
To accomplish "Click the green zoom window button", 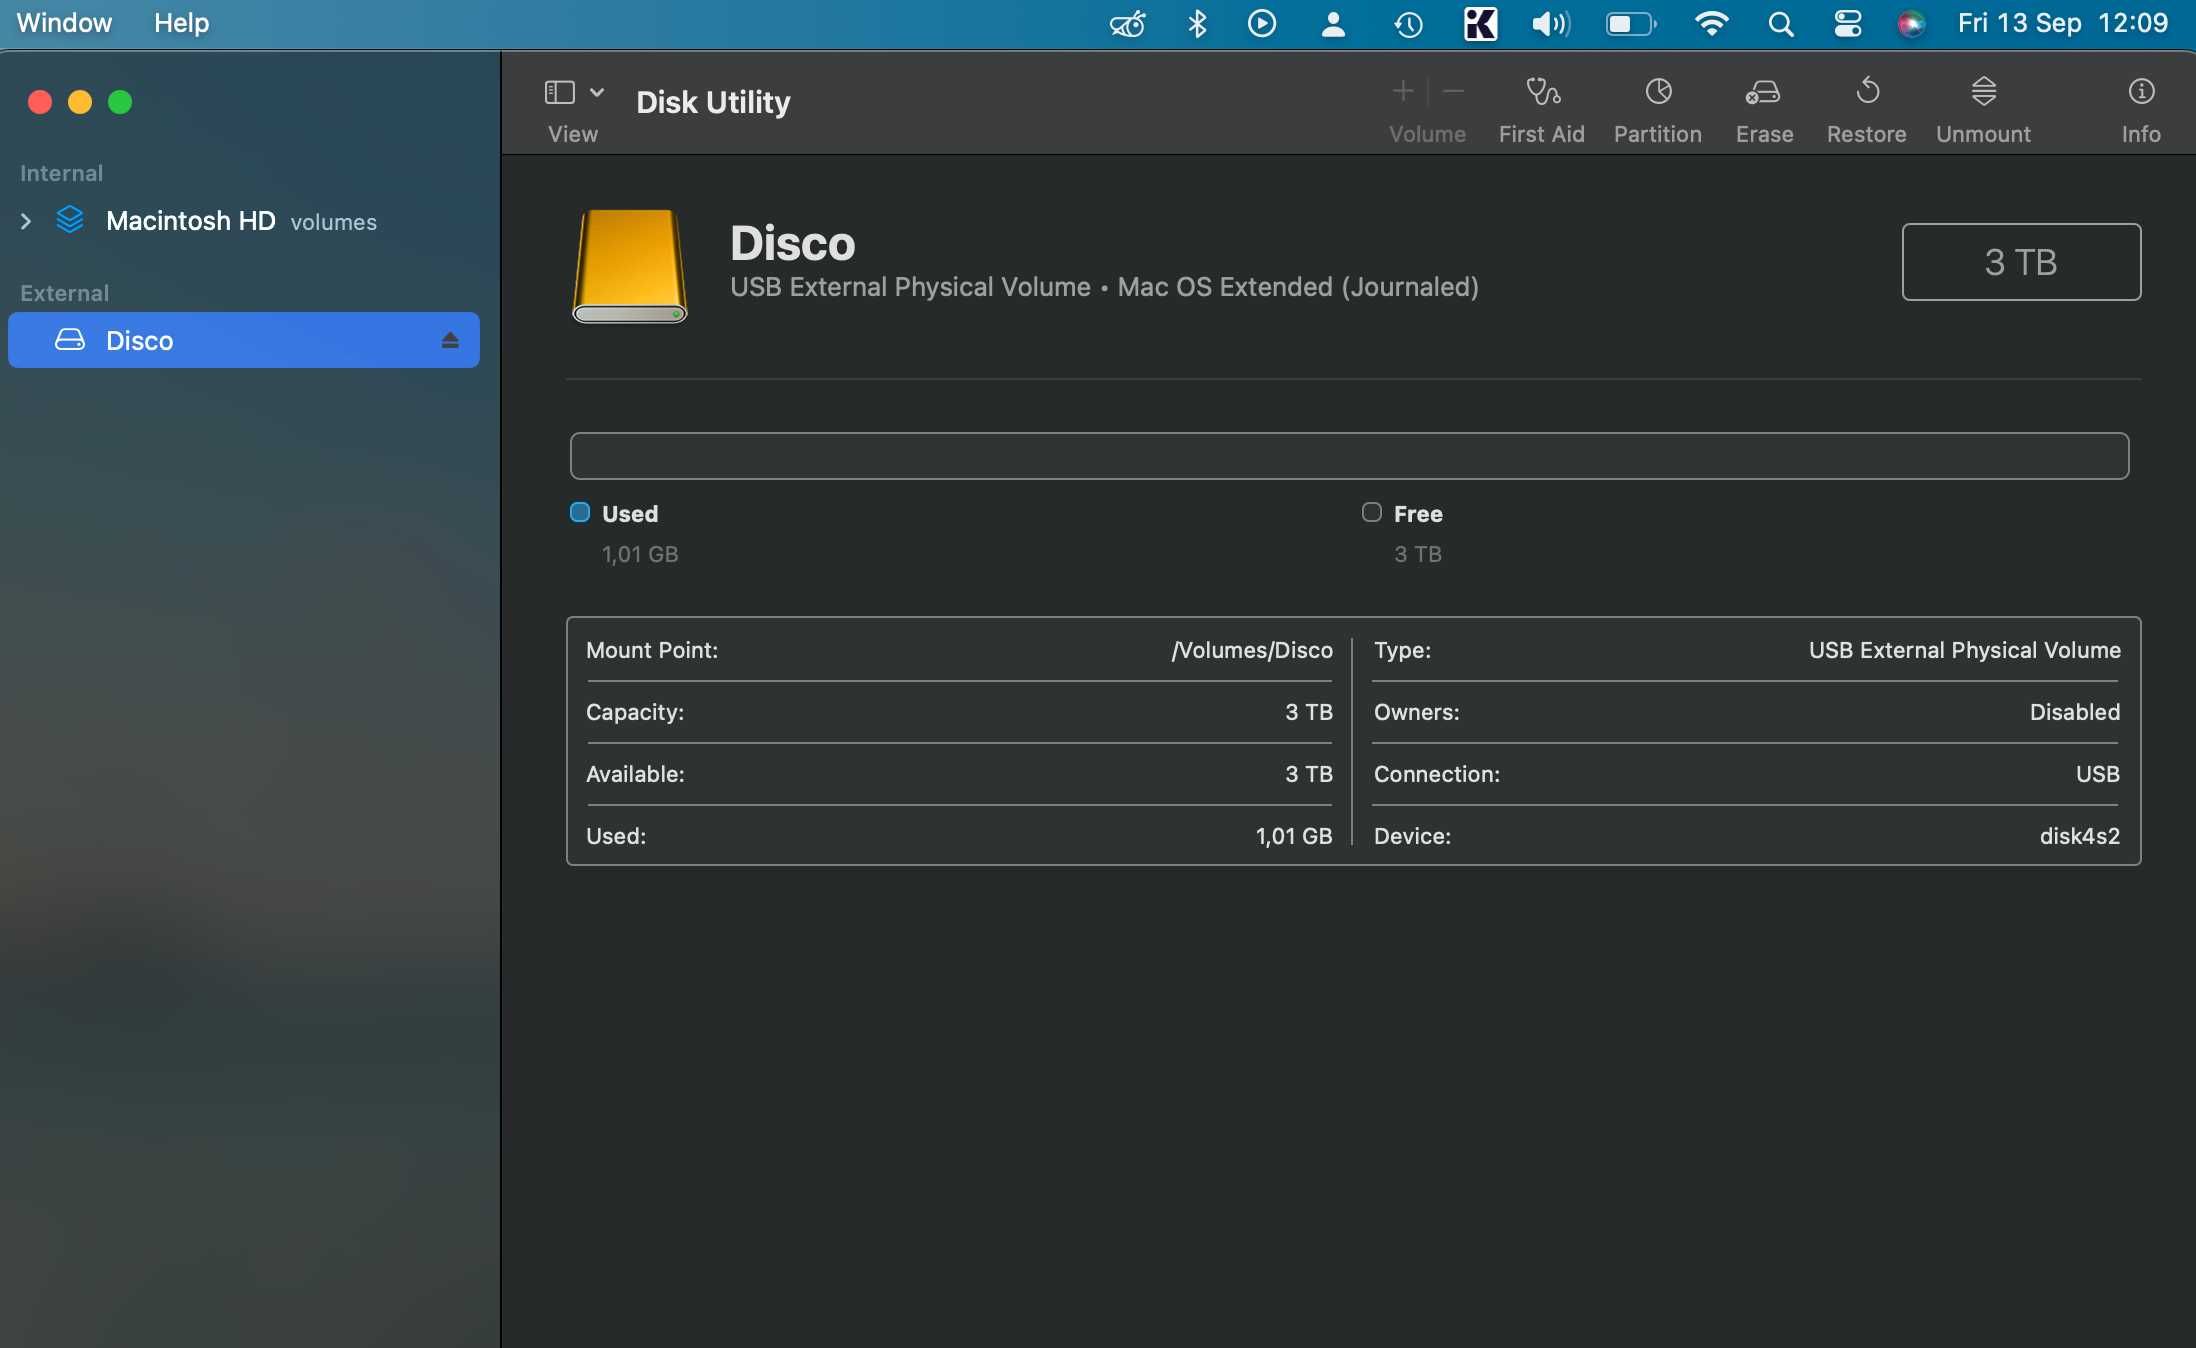I will coord(120,102).
